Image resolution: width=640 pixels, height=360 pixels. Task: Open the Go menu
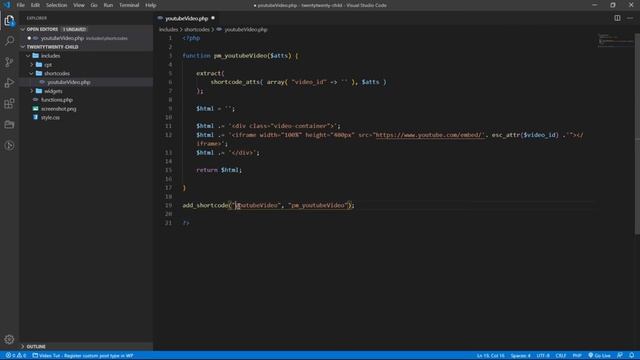pos(94,5)
